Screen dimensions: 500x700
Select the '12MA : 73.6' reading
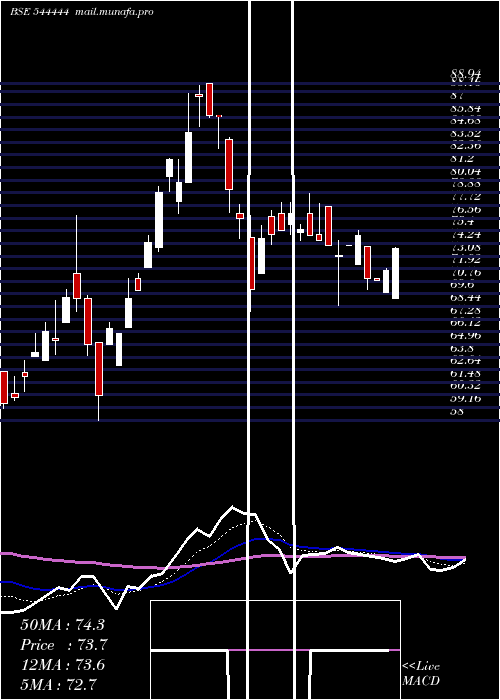63,665
